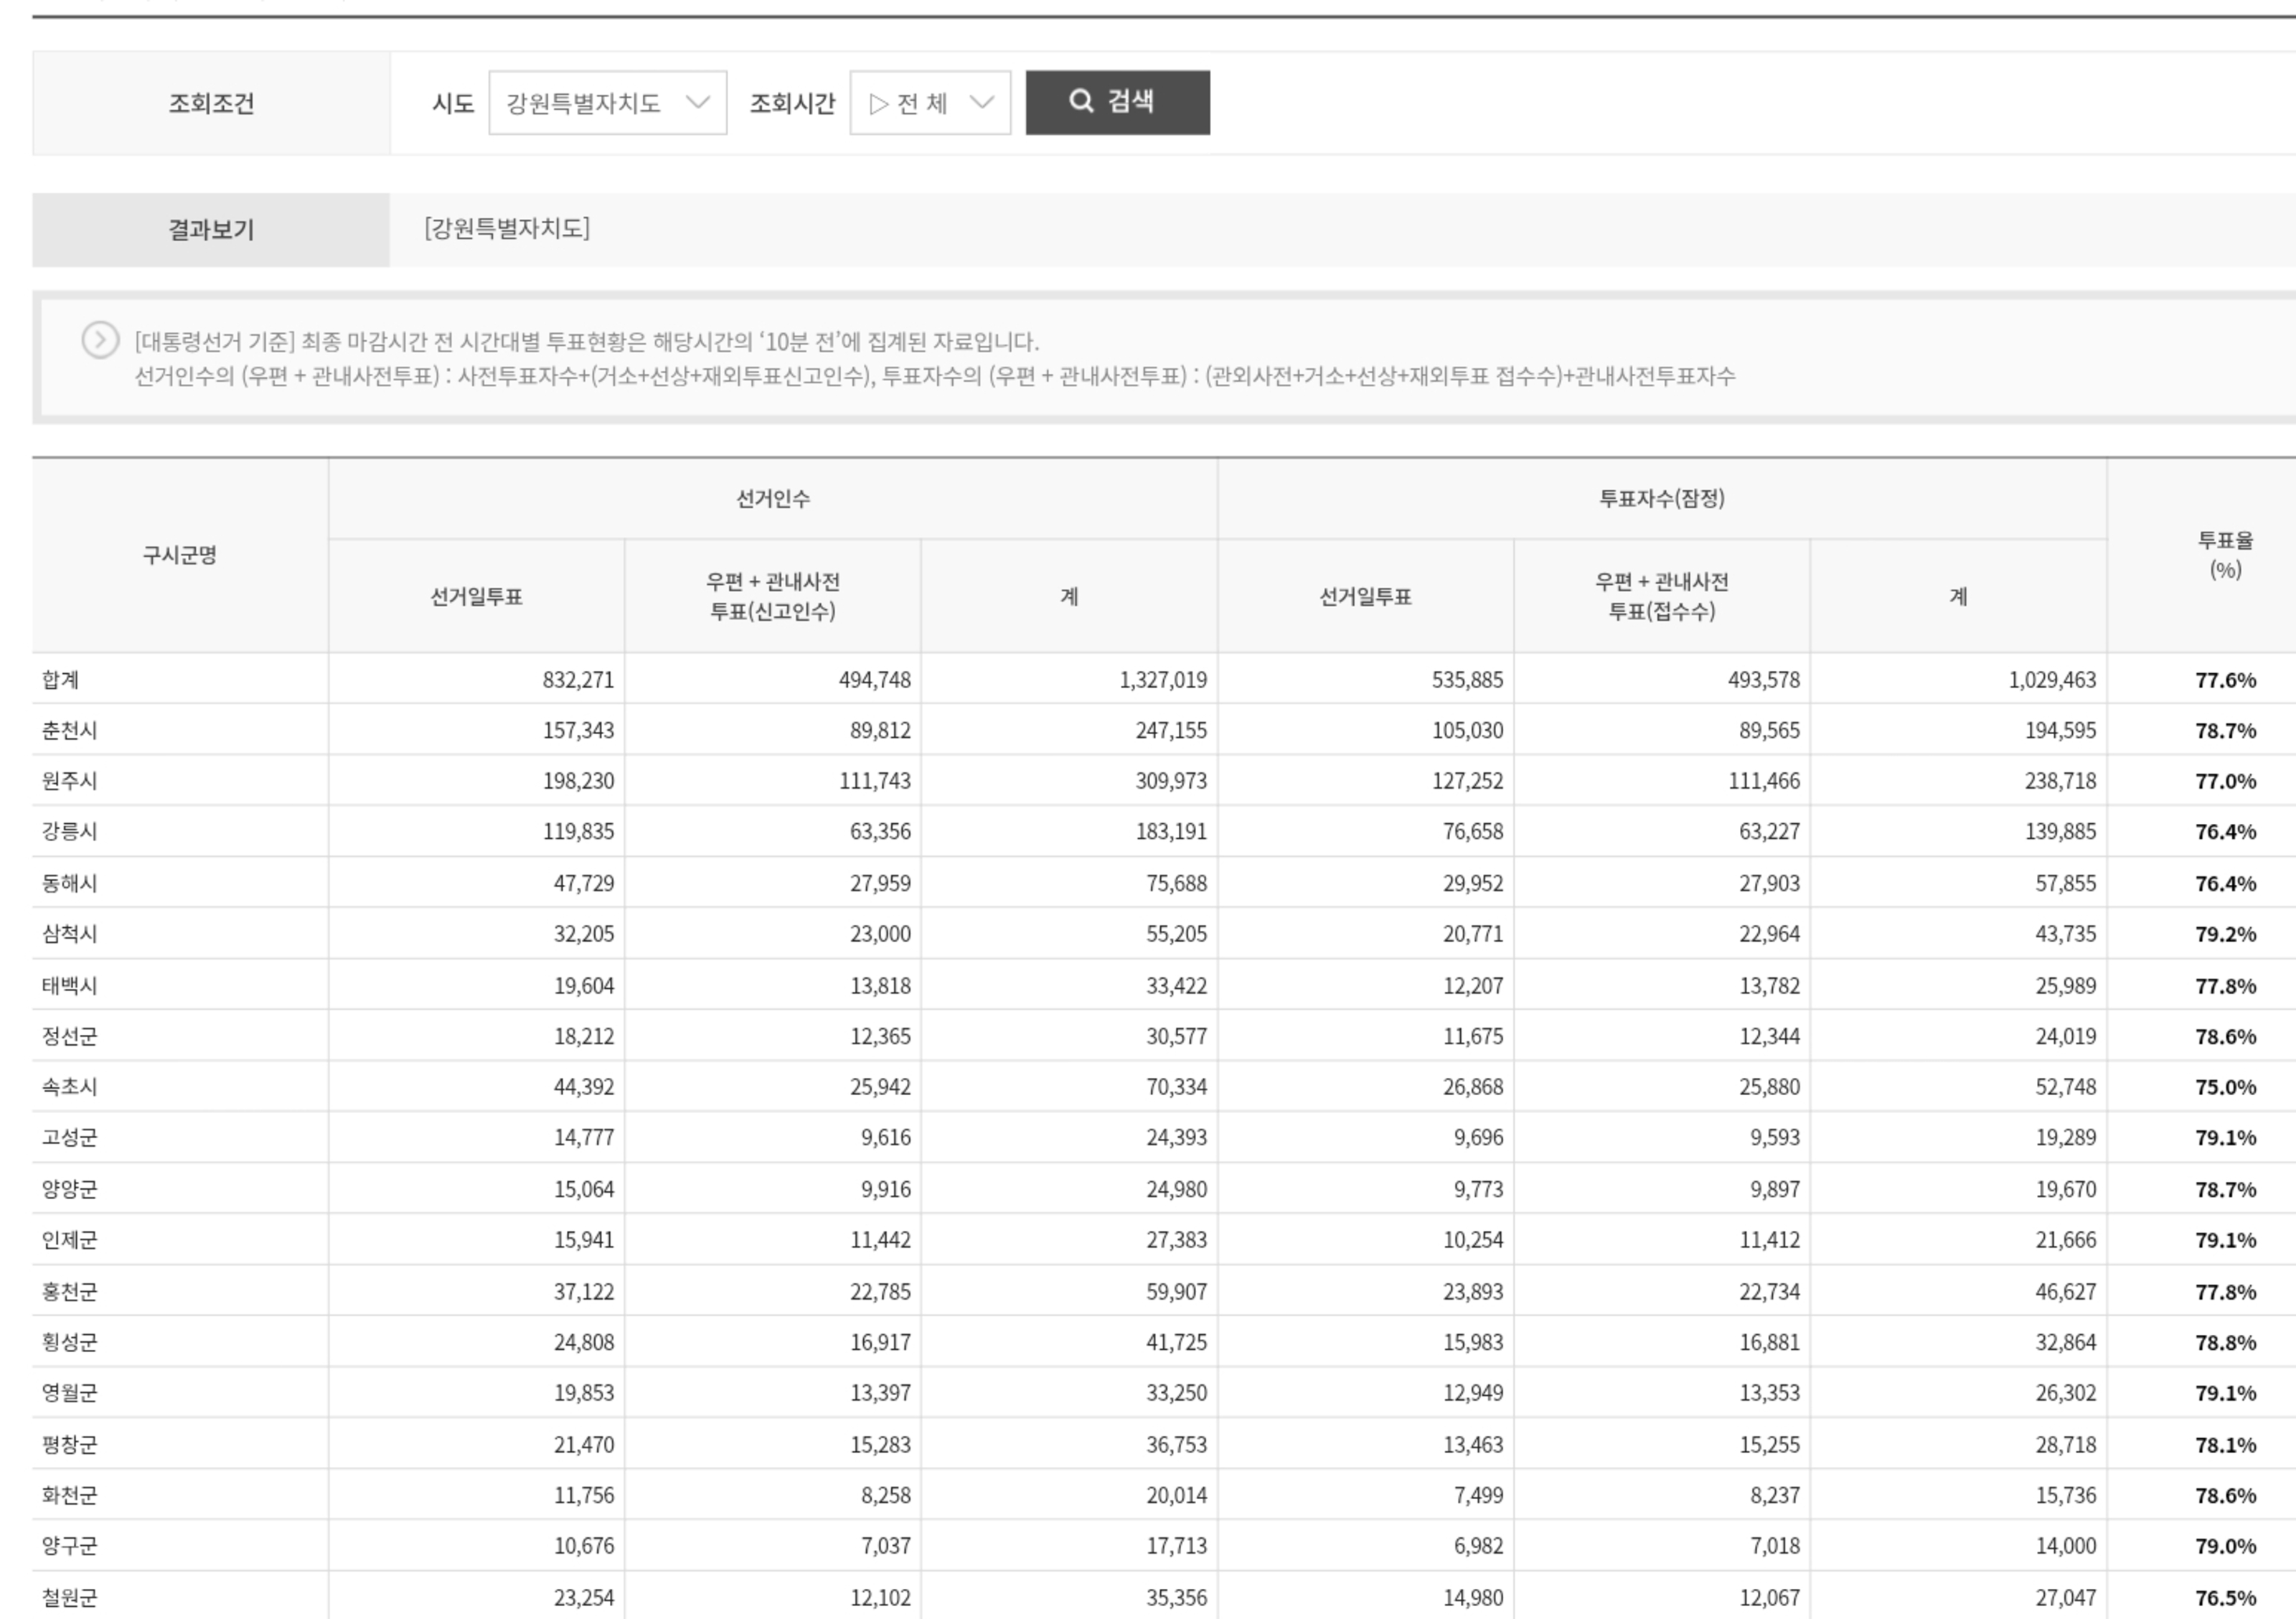
Task: Click the 검색 search button
Action: [1117, 102]
